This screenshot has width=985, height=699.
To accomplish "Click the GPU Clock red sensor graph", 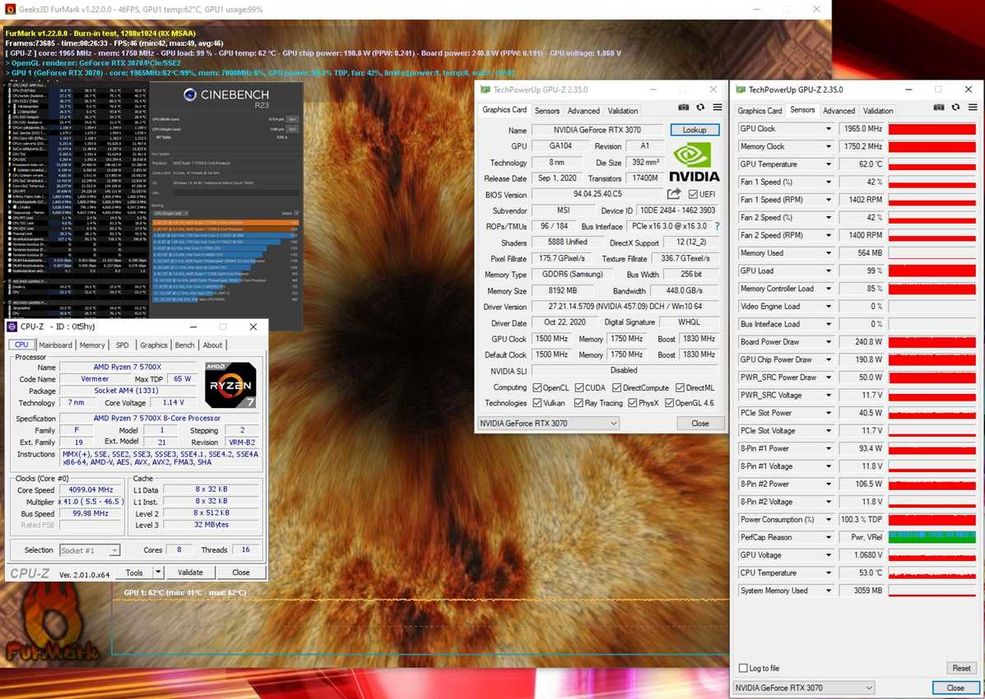I will (932, 129).
